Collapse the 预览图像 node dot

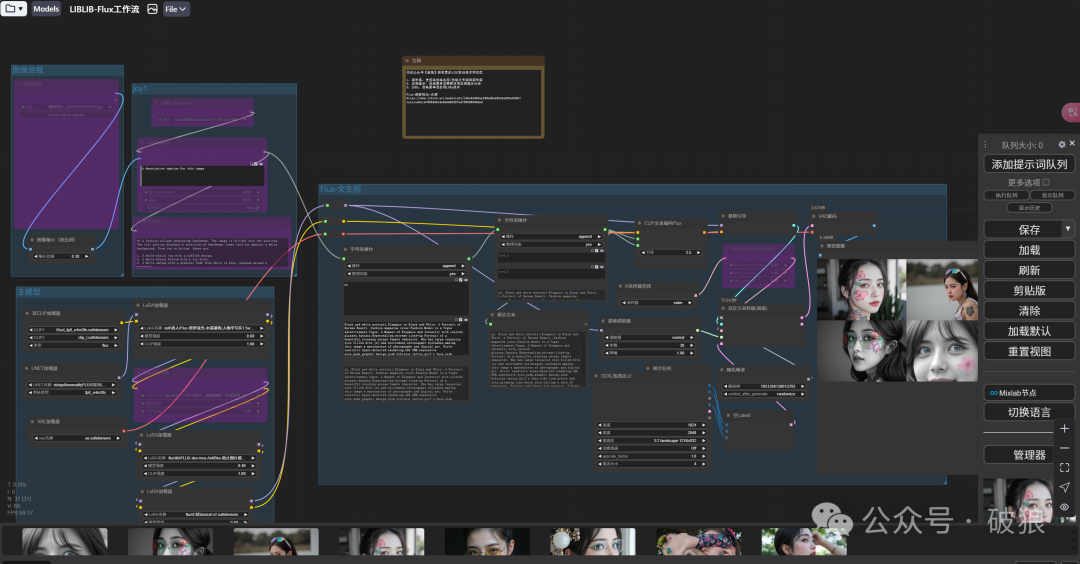click(x=822, y=246)
